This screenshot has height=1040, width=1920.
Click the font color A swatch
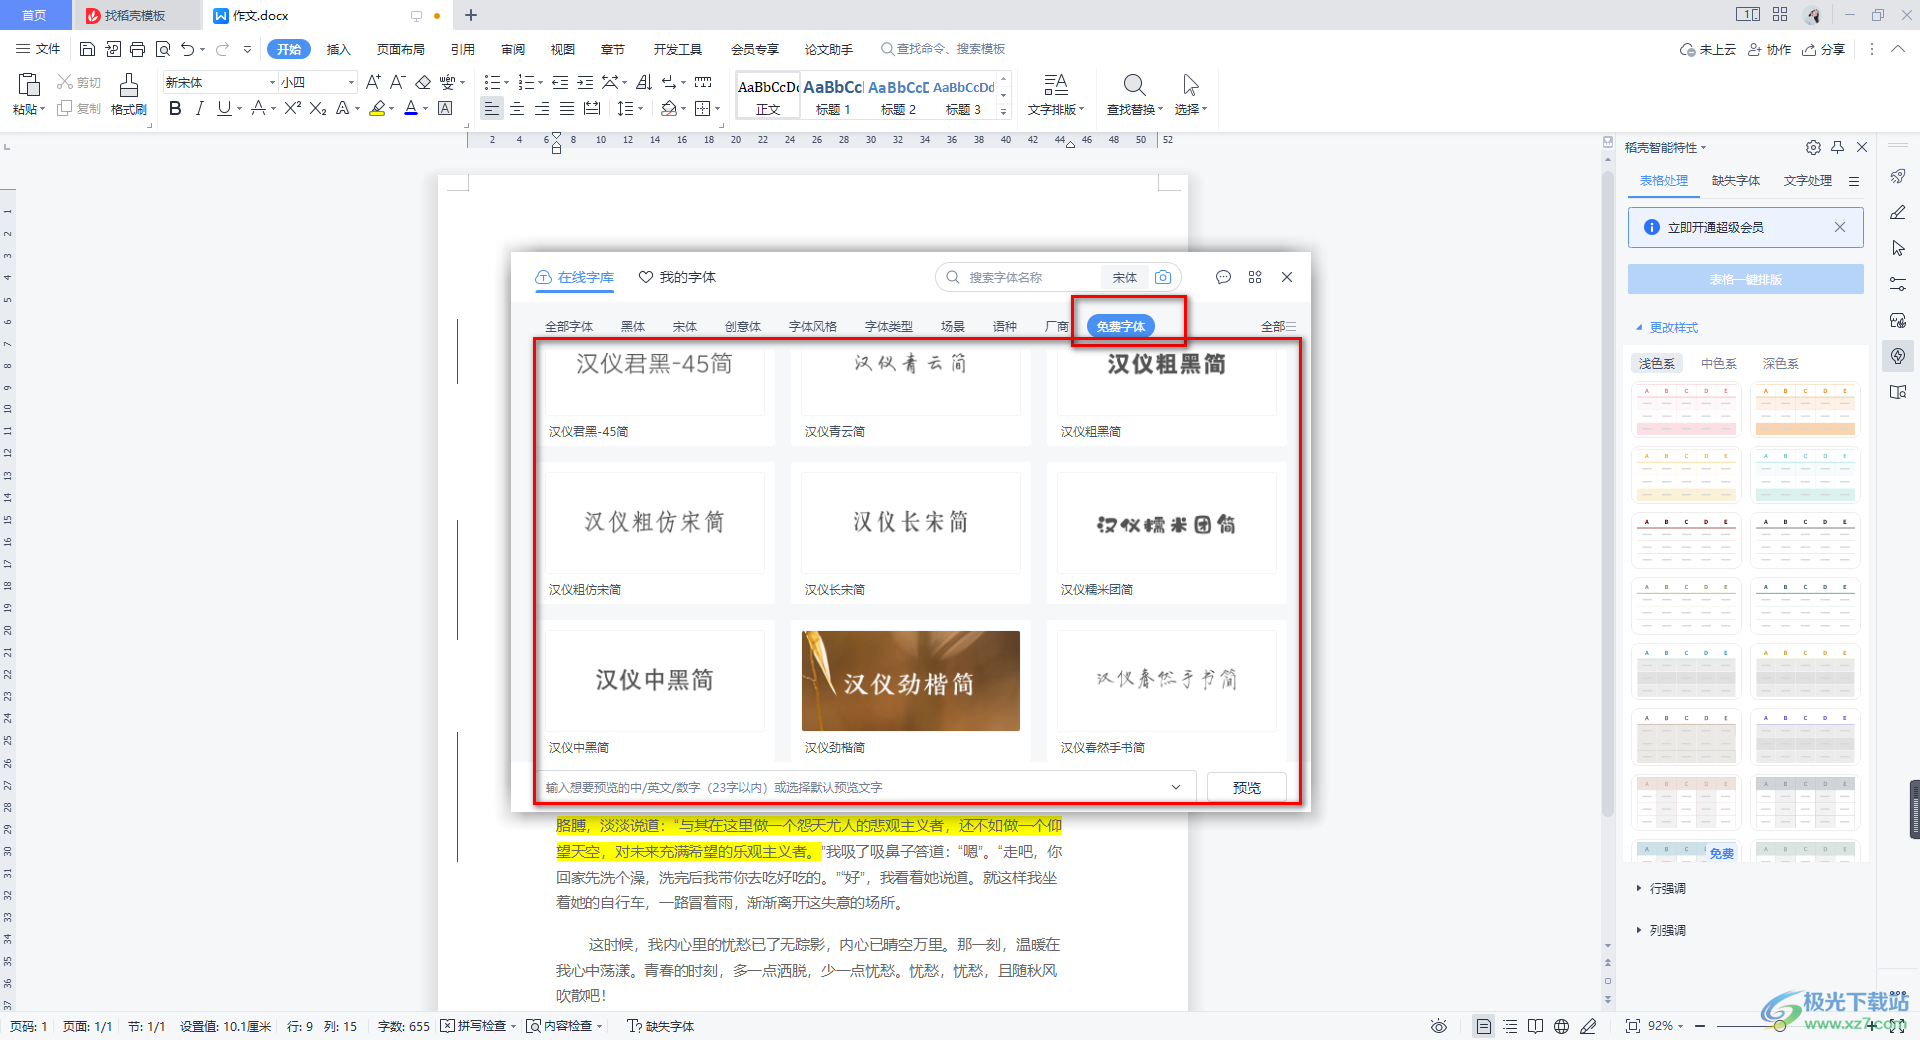[x=411, y=108]
